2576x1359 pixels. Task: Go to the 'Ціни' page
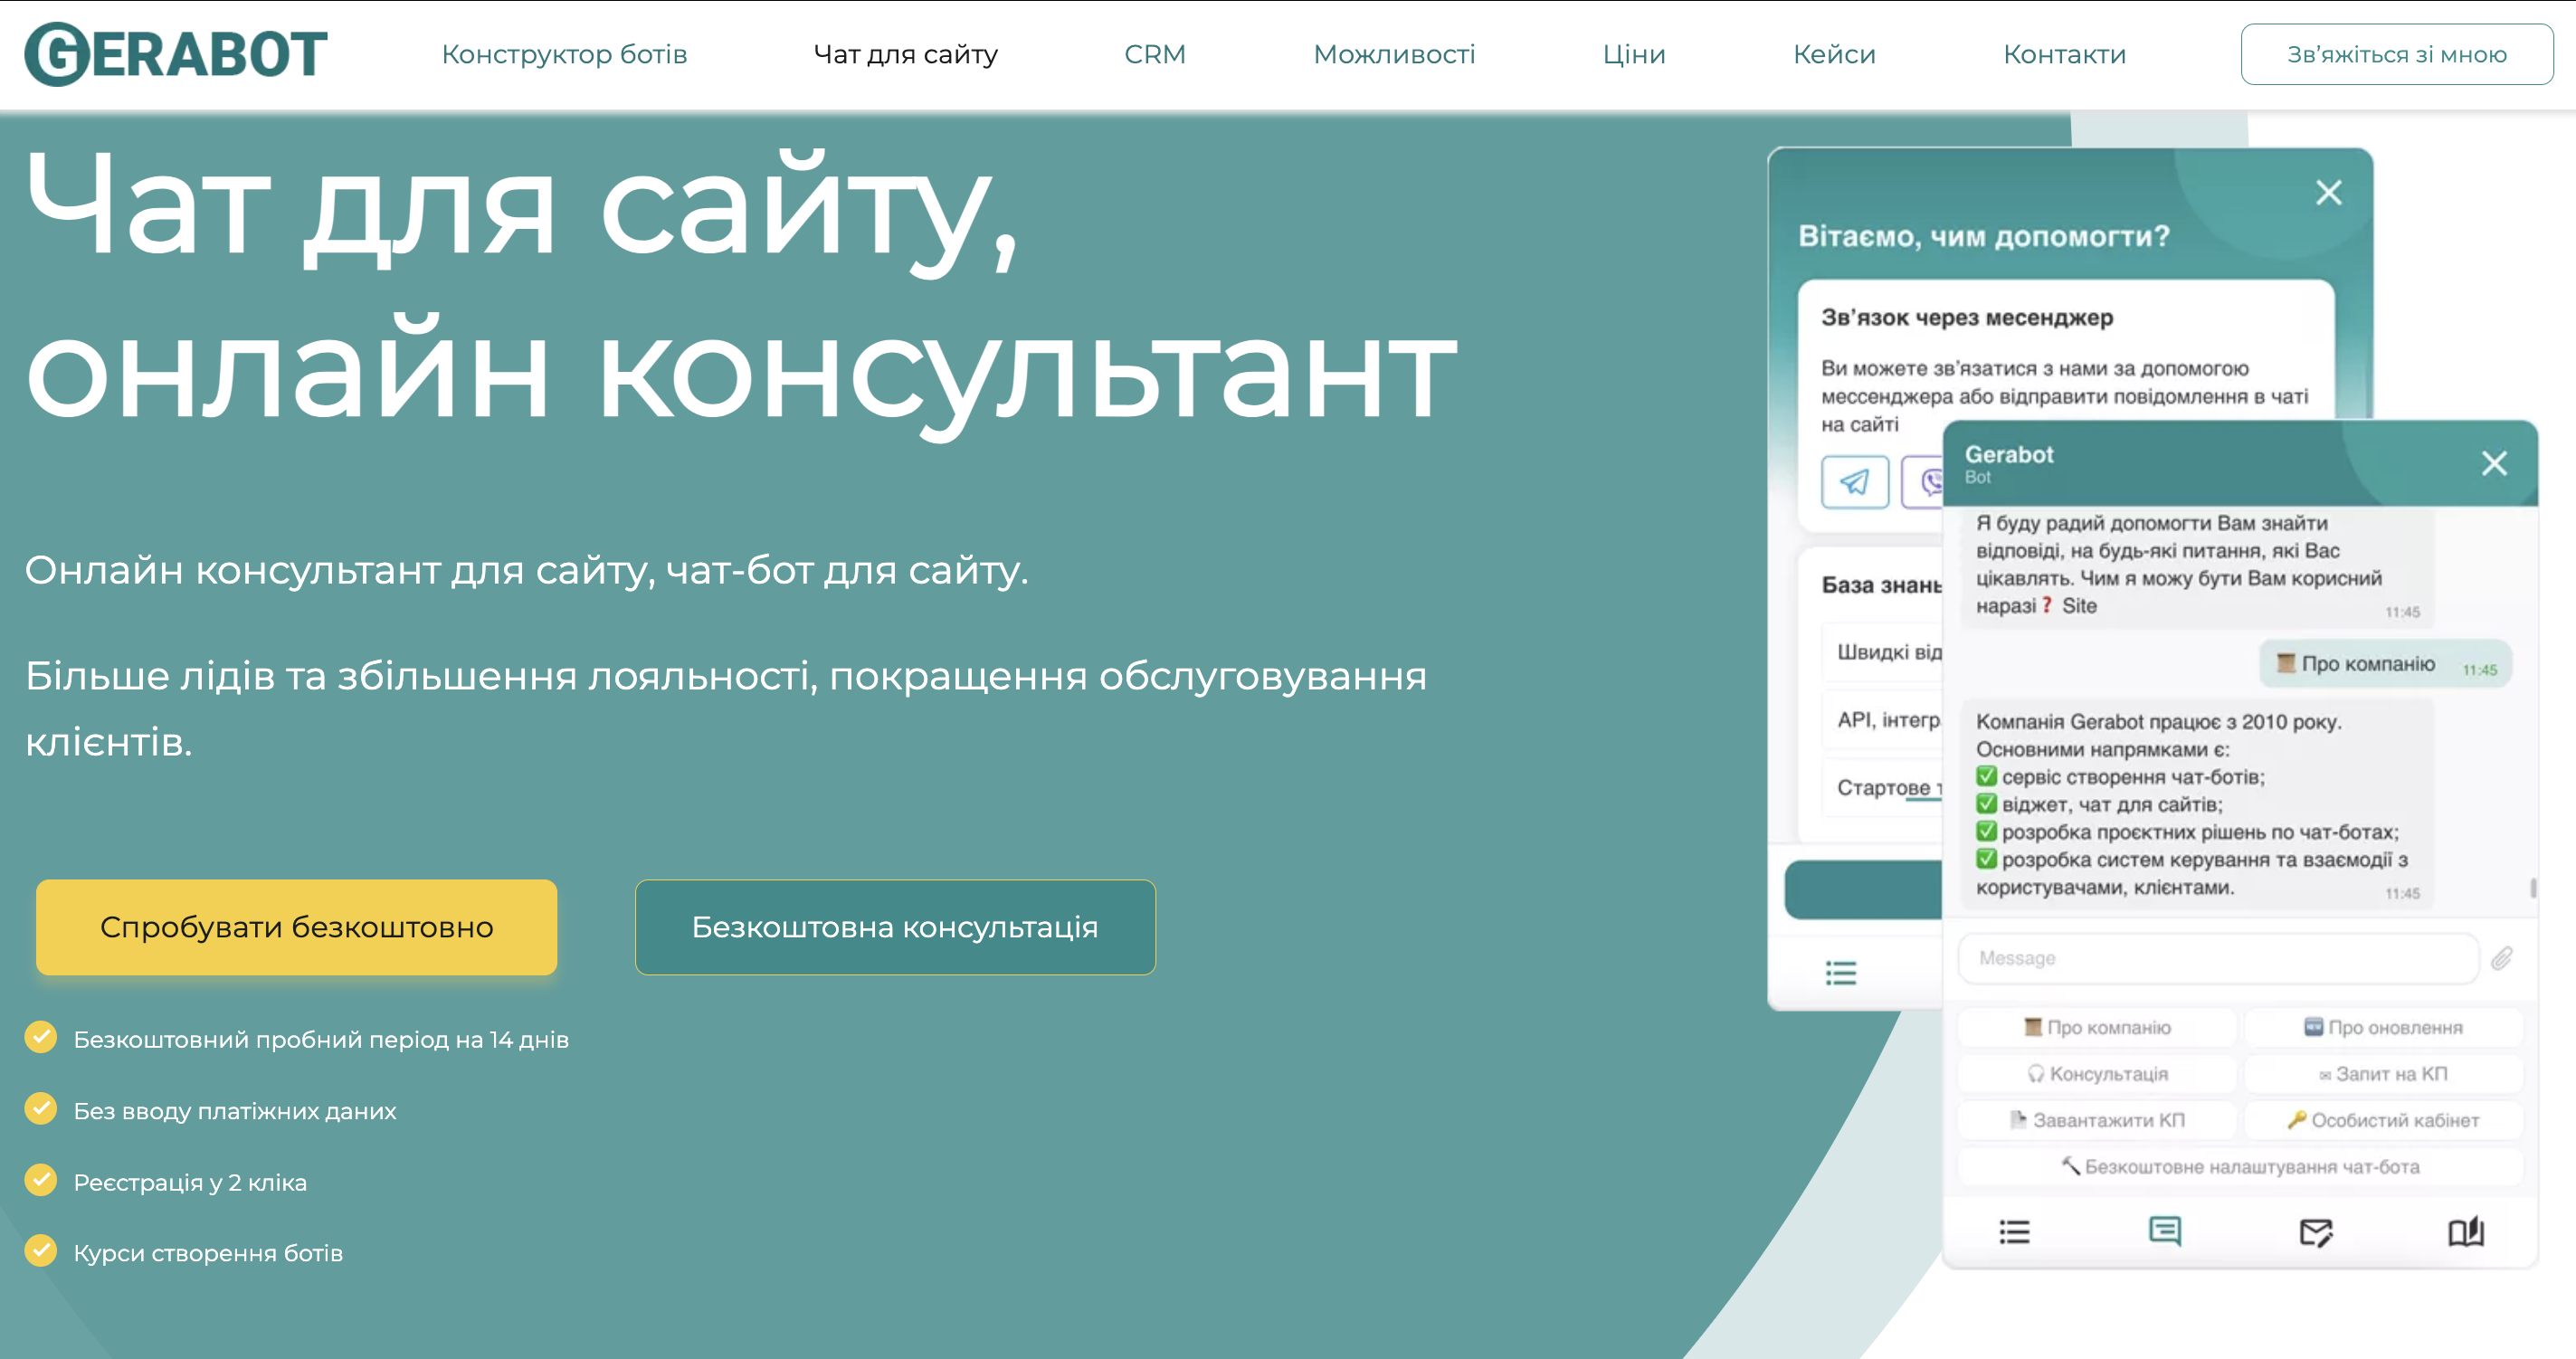pyautogui.click(x=1633, y=54)
